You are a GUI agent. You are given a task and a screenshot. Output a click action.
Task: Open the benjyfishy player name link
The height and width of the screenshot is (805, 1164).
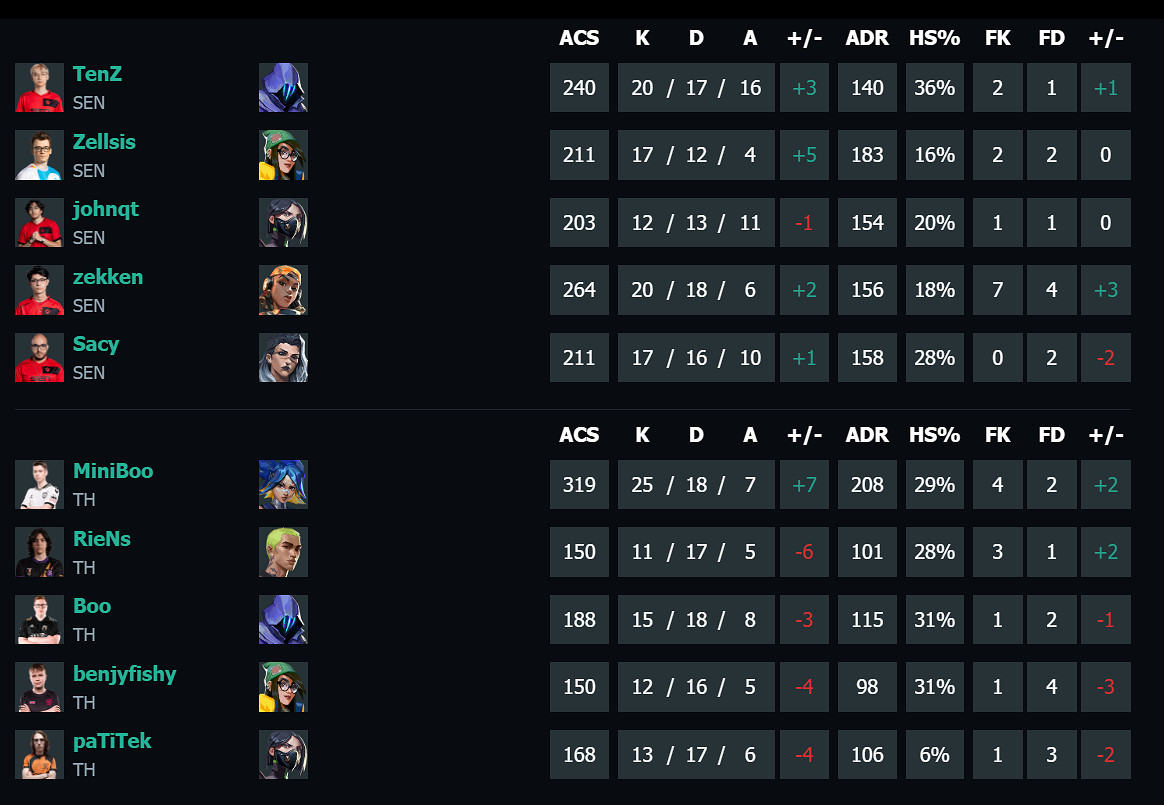point(124,674)
